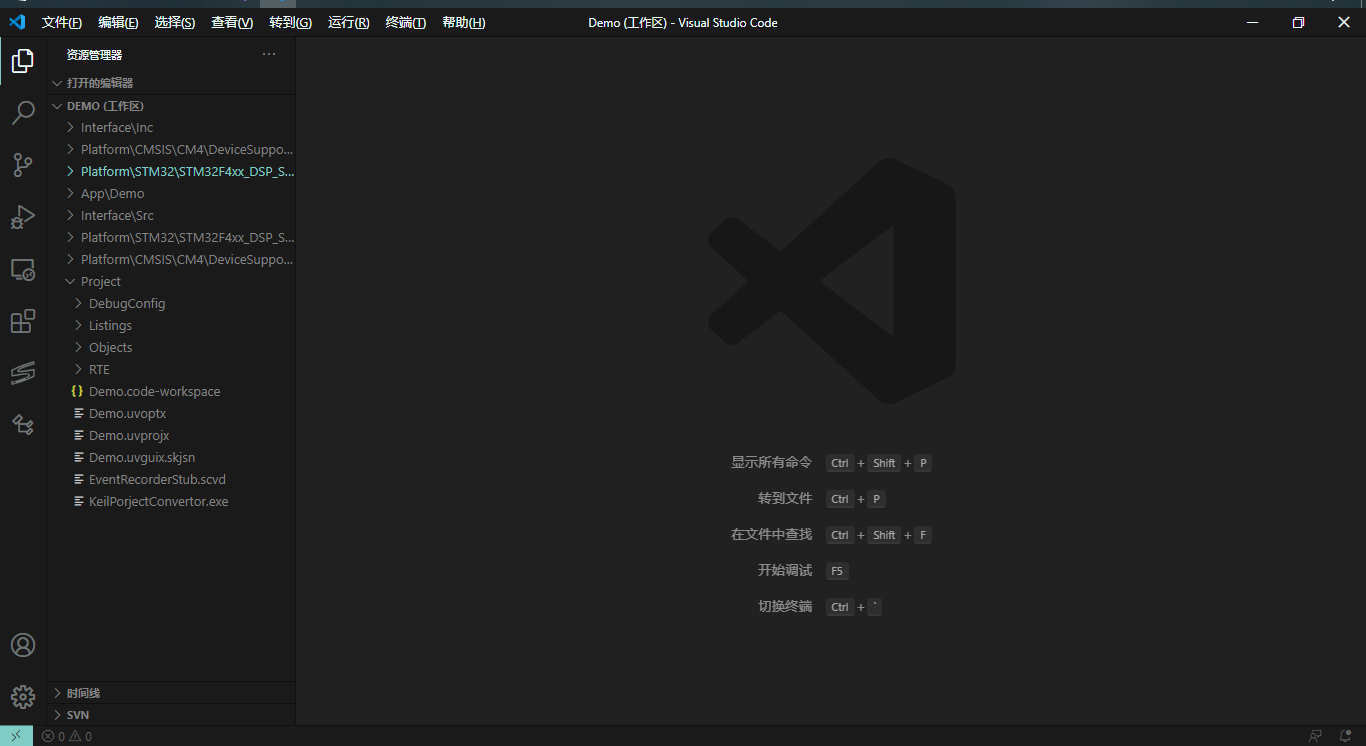Open notifications bell in status bar

(x=1345, y=736)
